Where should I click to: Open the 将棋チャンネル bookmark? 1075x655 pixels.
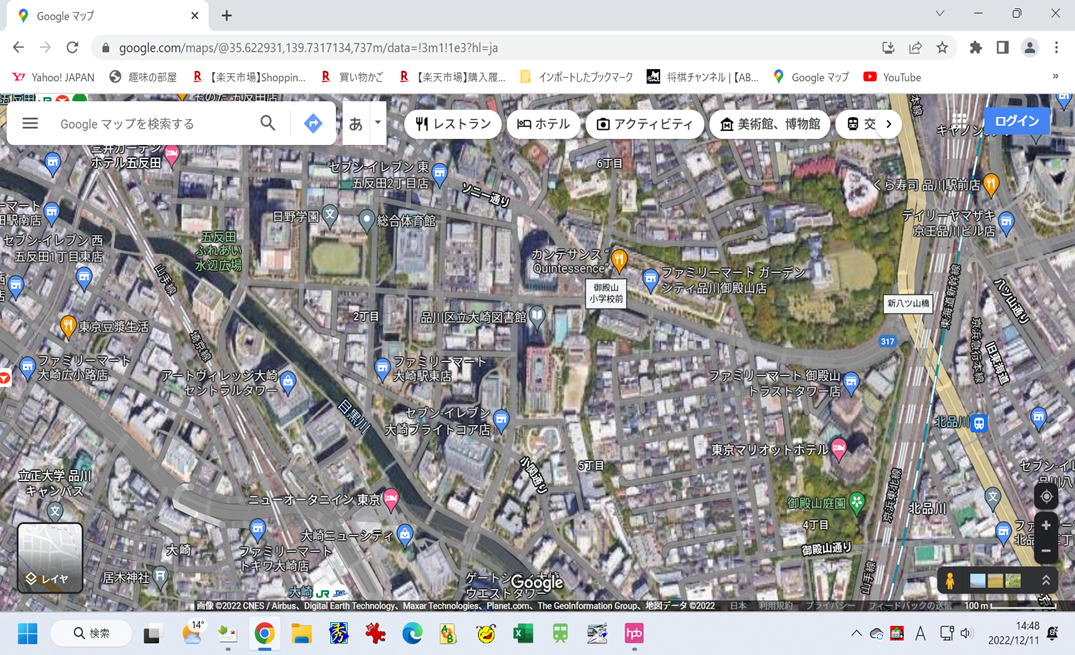[703, 77]
